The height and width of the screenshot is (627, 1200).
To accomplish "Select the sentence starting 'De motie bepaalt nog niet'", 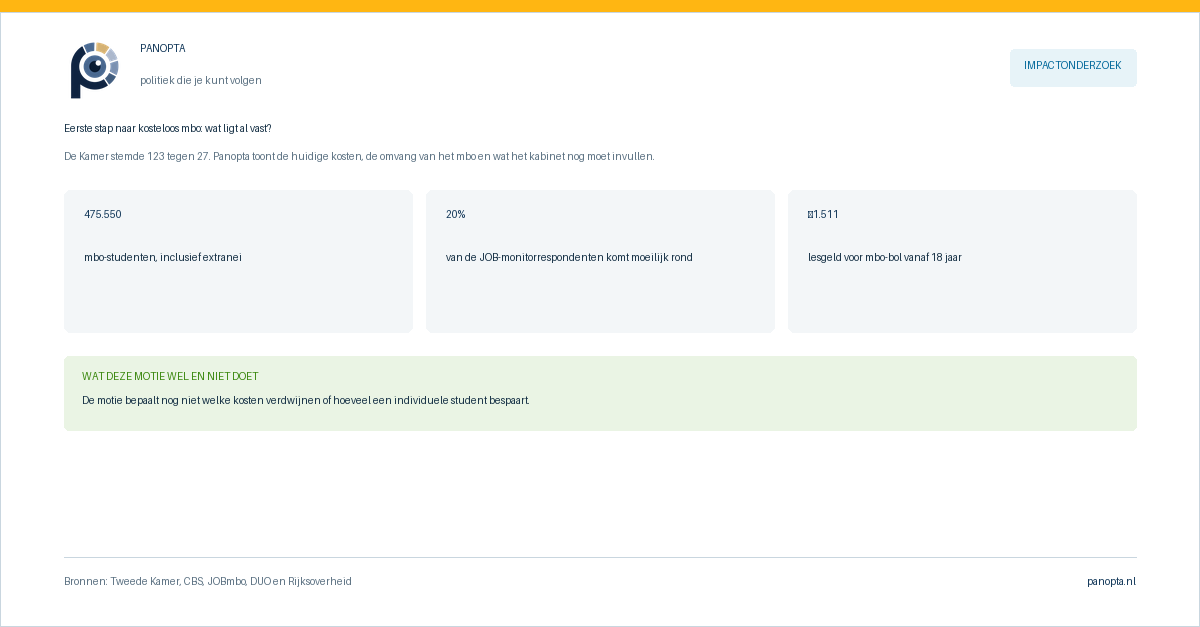I will click(x=306, y=400).
